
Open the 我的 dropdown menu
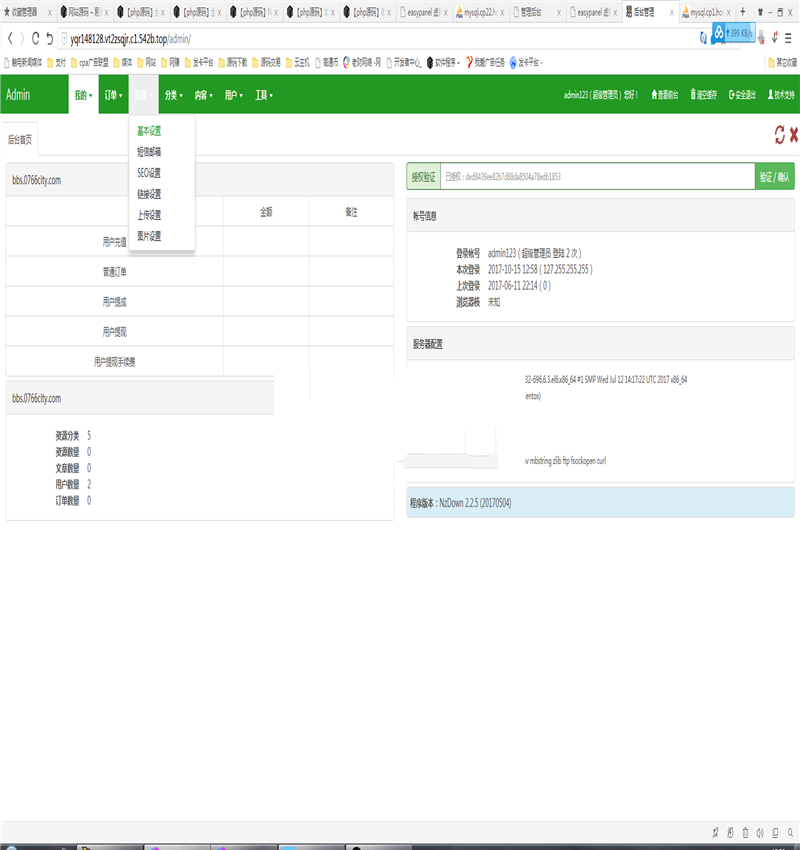point(83,95)
